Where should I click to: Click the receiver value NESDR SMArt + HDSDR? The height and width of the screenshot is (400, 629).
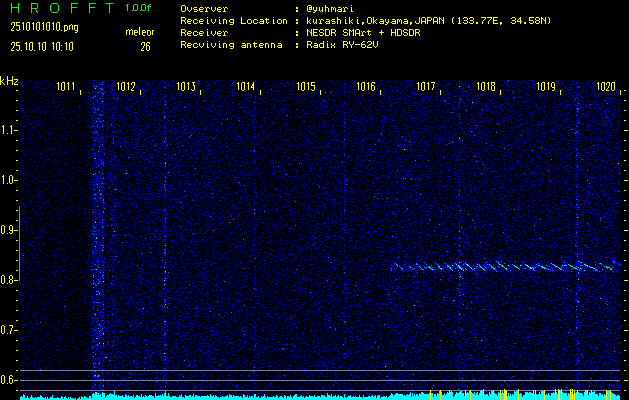pos(363,33)
